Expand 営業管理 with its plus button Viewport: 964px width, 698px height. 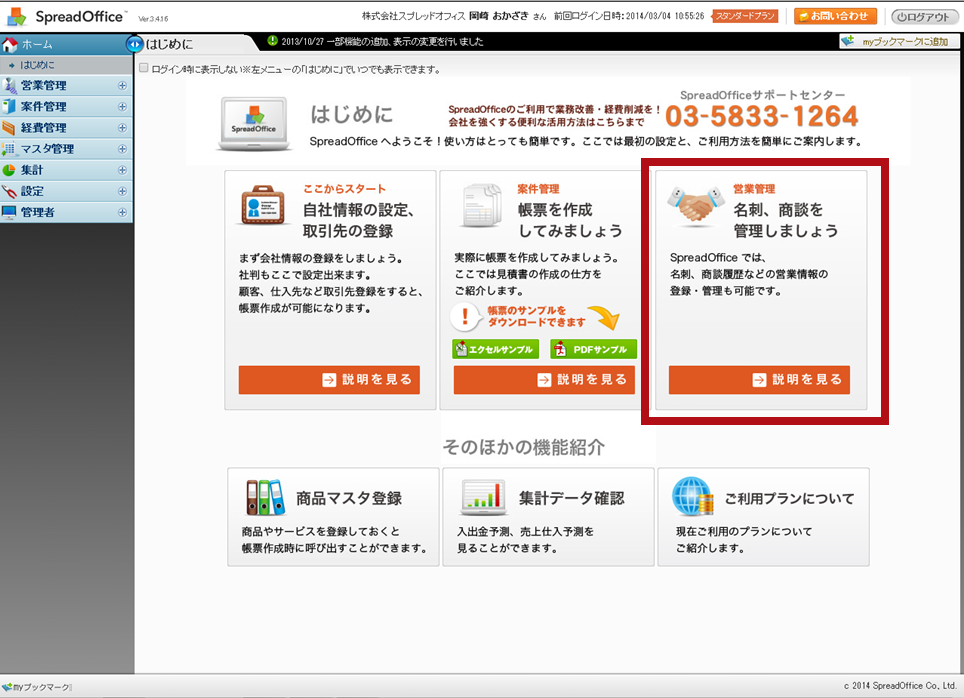click(x=122, y=86)
